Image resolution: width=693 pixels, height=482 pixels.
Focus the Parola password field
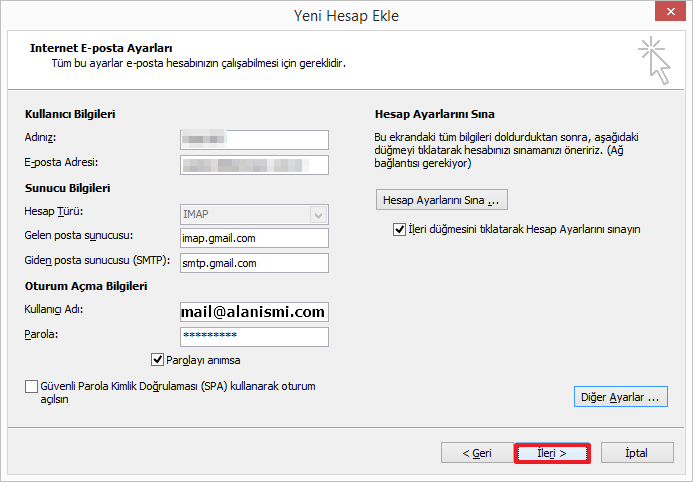click(254, 336)
